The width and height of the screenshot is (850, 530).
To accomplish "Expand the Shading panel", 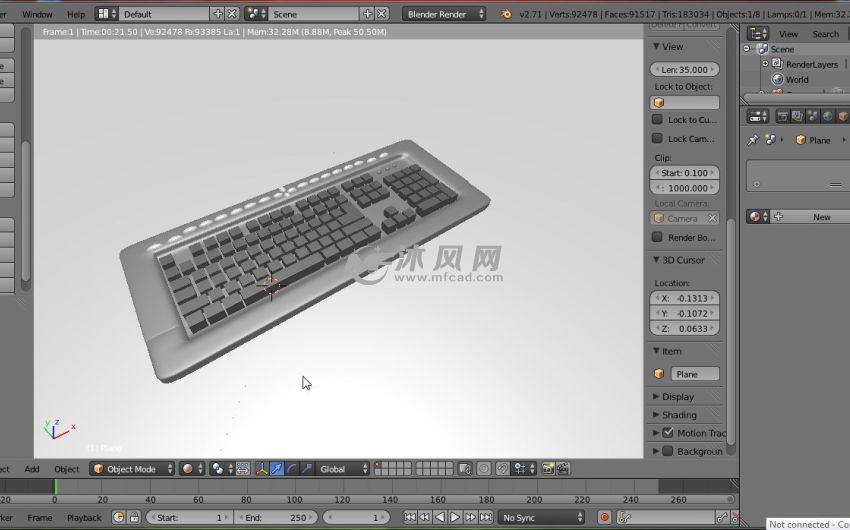I will [678, 415].
